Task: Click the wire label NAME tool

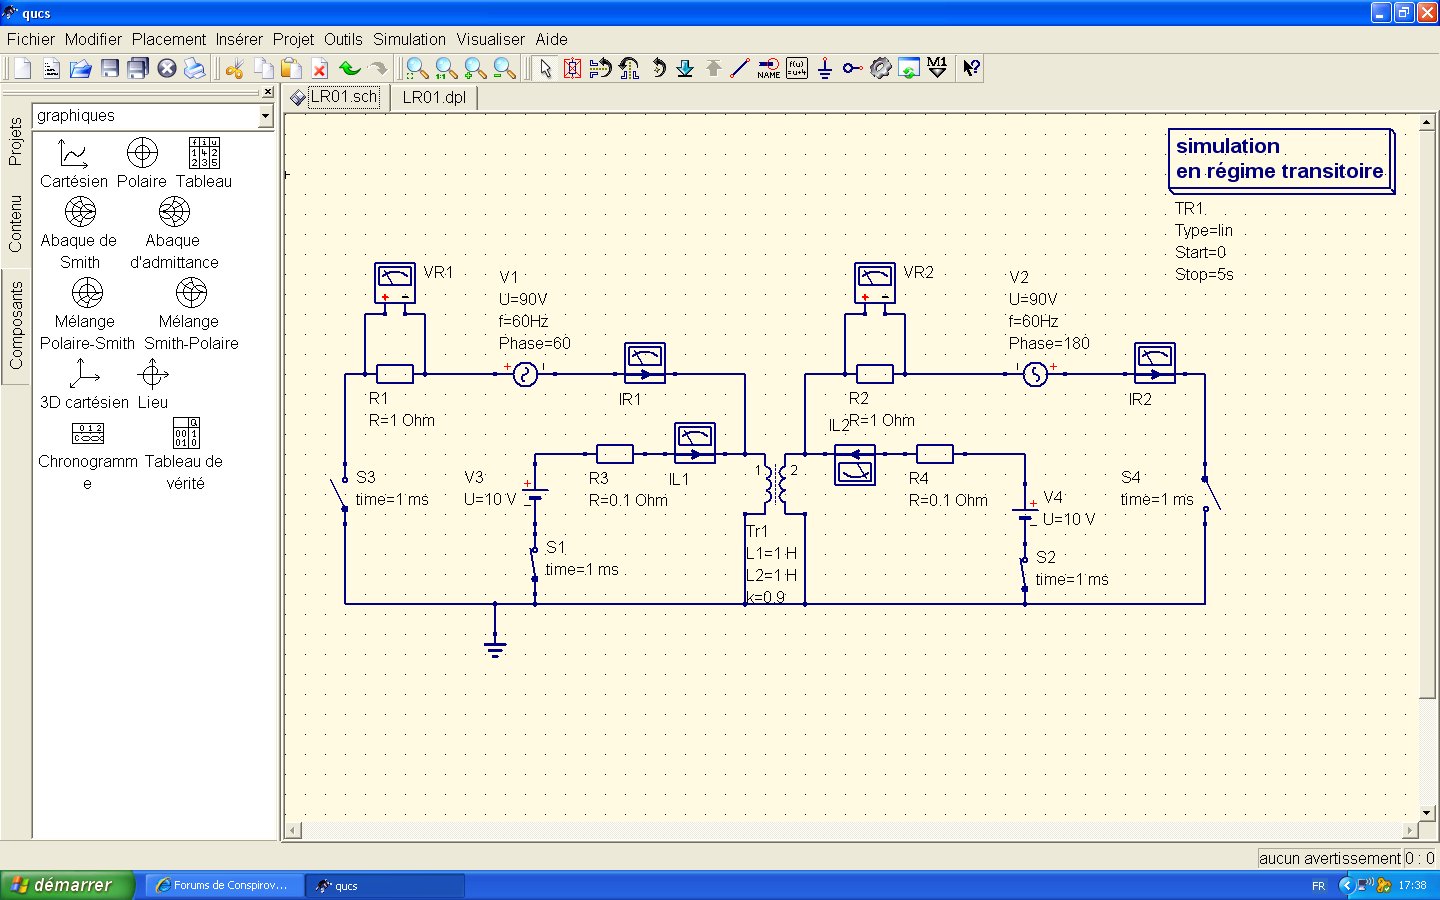Action: click(x=768, y=68)
